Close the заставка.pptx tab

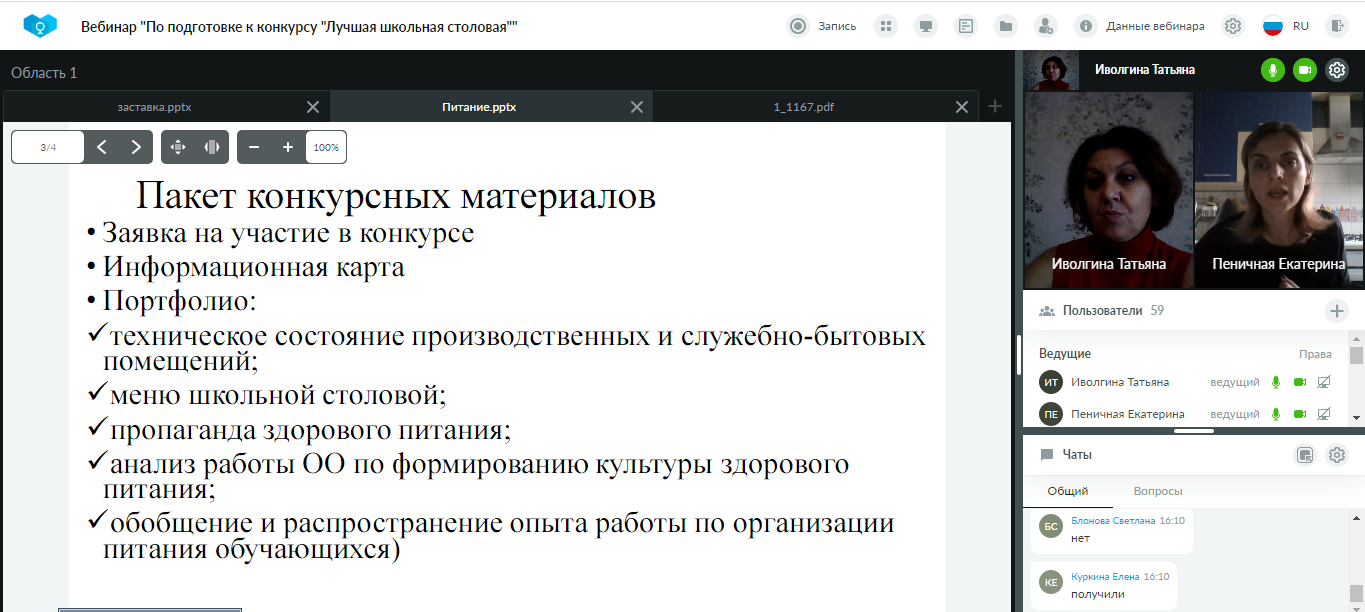313,107
